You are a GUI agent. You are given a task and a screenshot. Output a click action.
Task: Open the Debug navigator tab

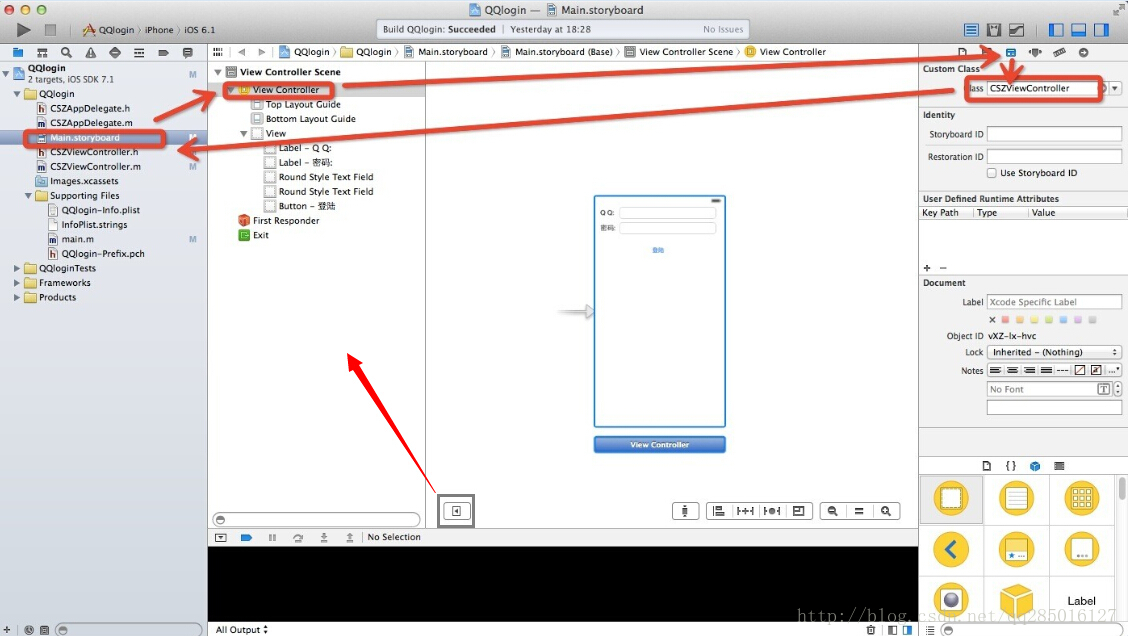[139, 52]
